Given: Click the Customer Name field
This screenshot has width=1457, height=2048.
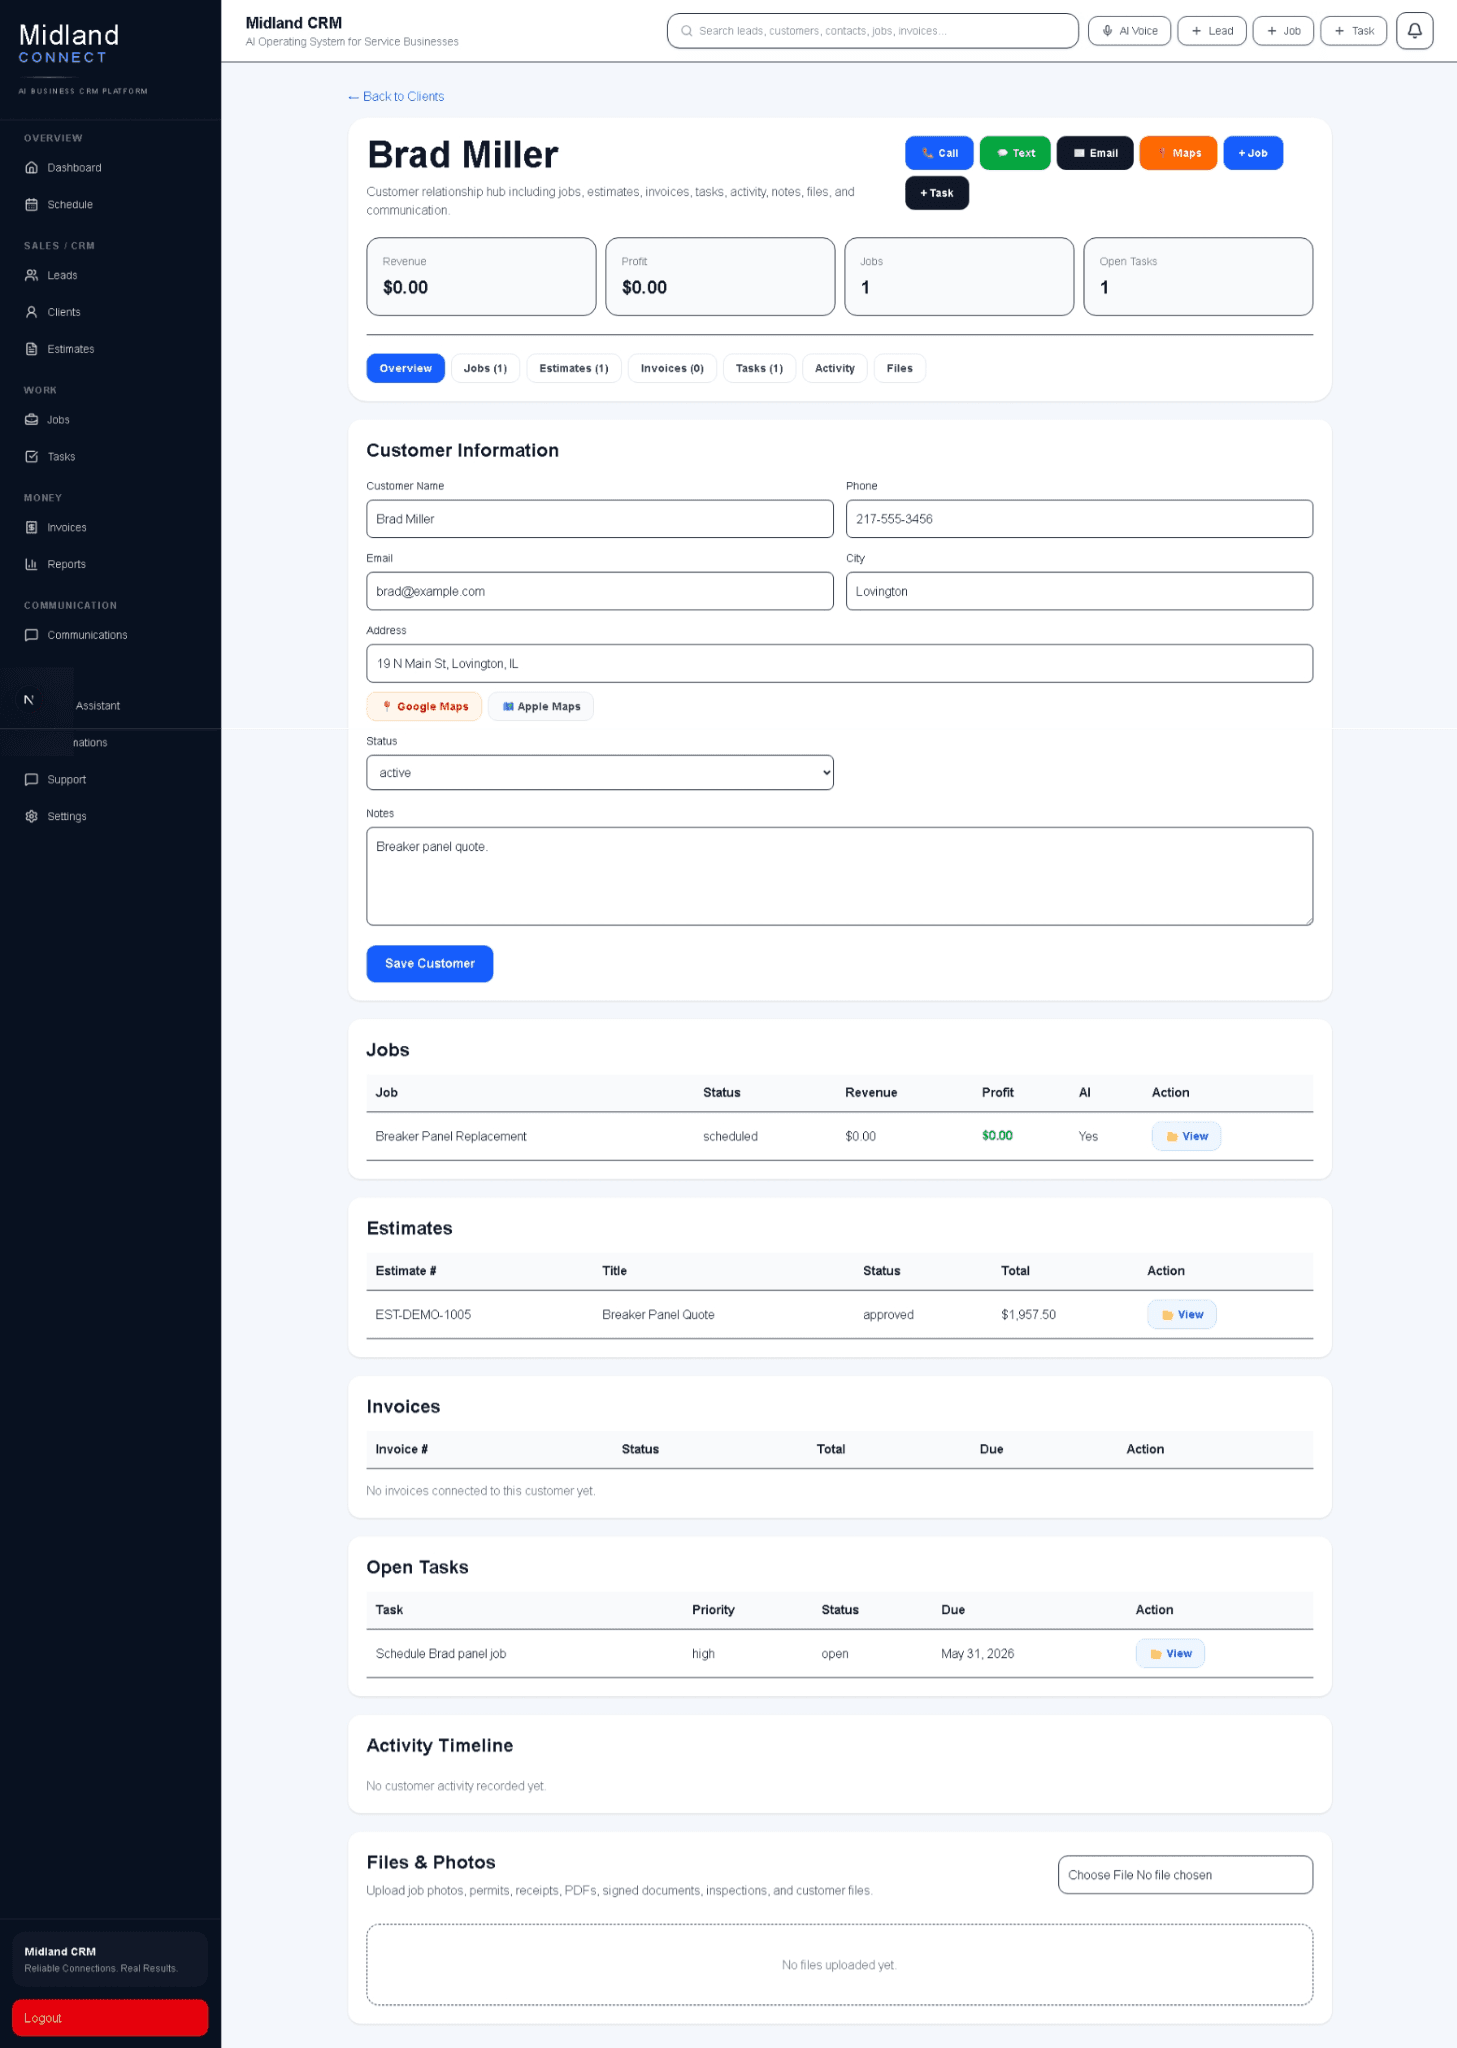Looking at the screenshot, I should coord(600,519).
